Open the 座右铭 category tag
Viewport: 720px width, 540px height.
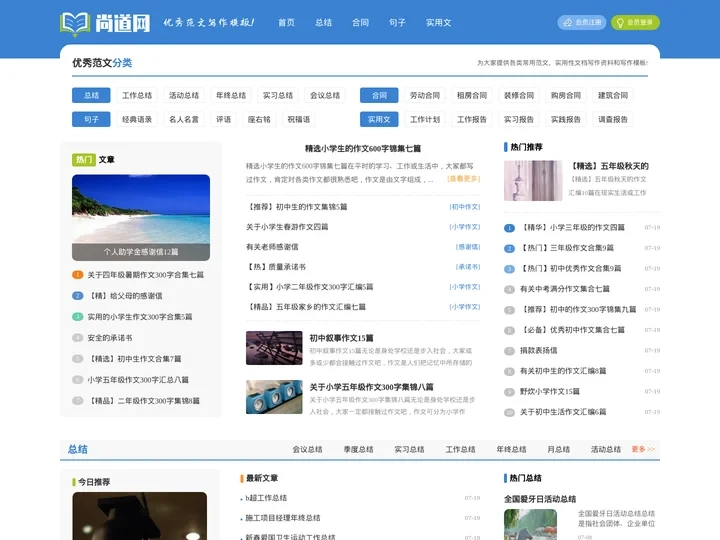coord(259,119)
